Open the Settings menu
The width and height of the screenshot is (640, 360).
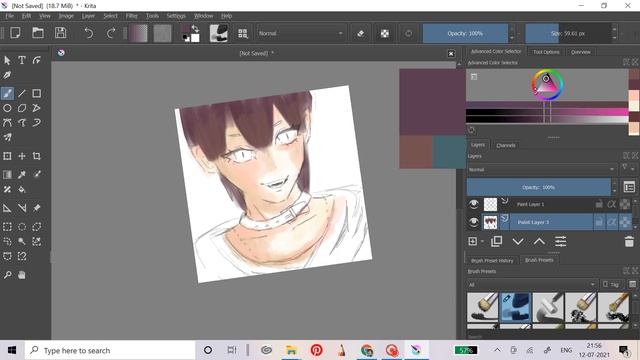pyautogui.click(x=176, y=16)
